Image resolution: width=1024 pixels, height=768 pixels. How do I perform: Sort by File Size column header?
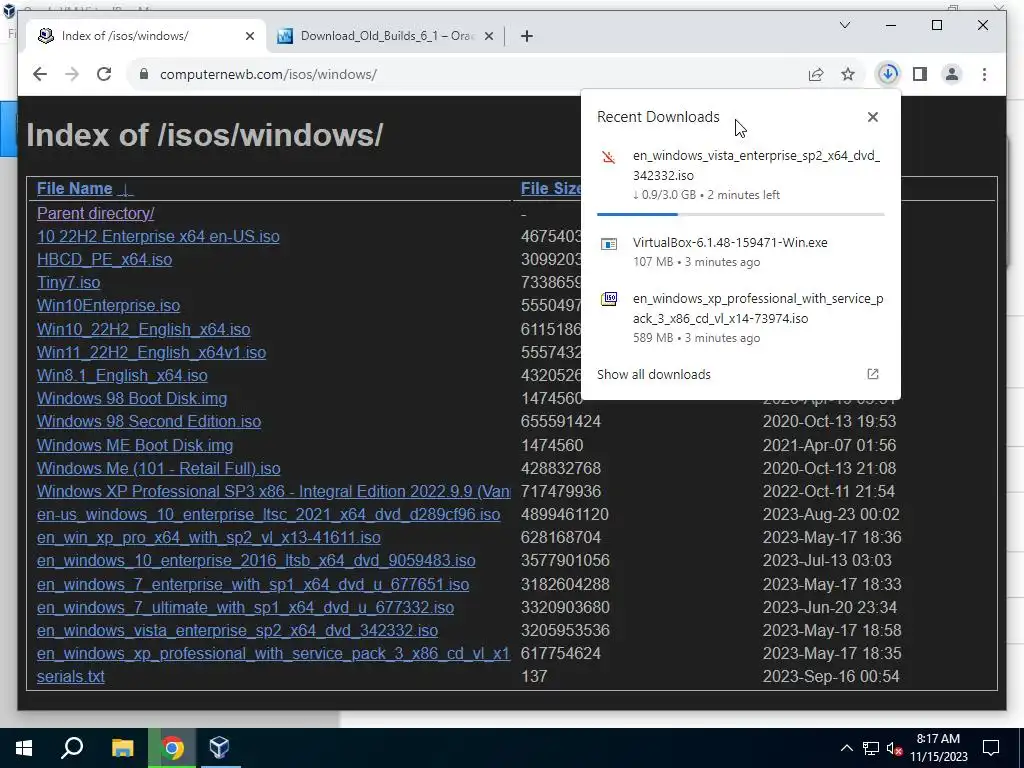[x=551, y=189]
